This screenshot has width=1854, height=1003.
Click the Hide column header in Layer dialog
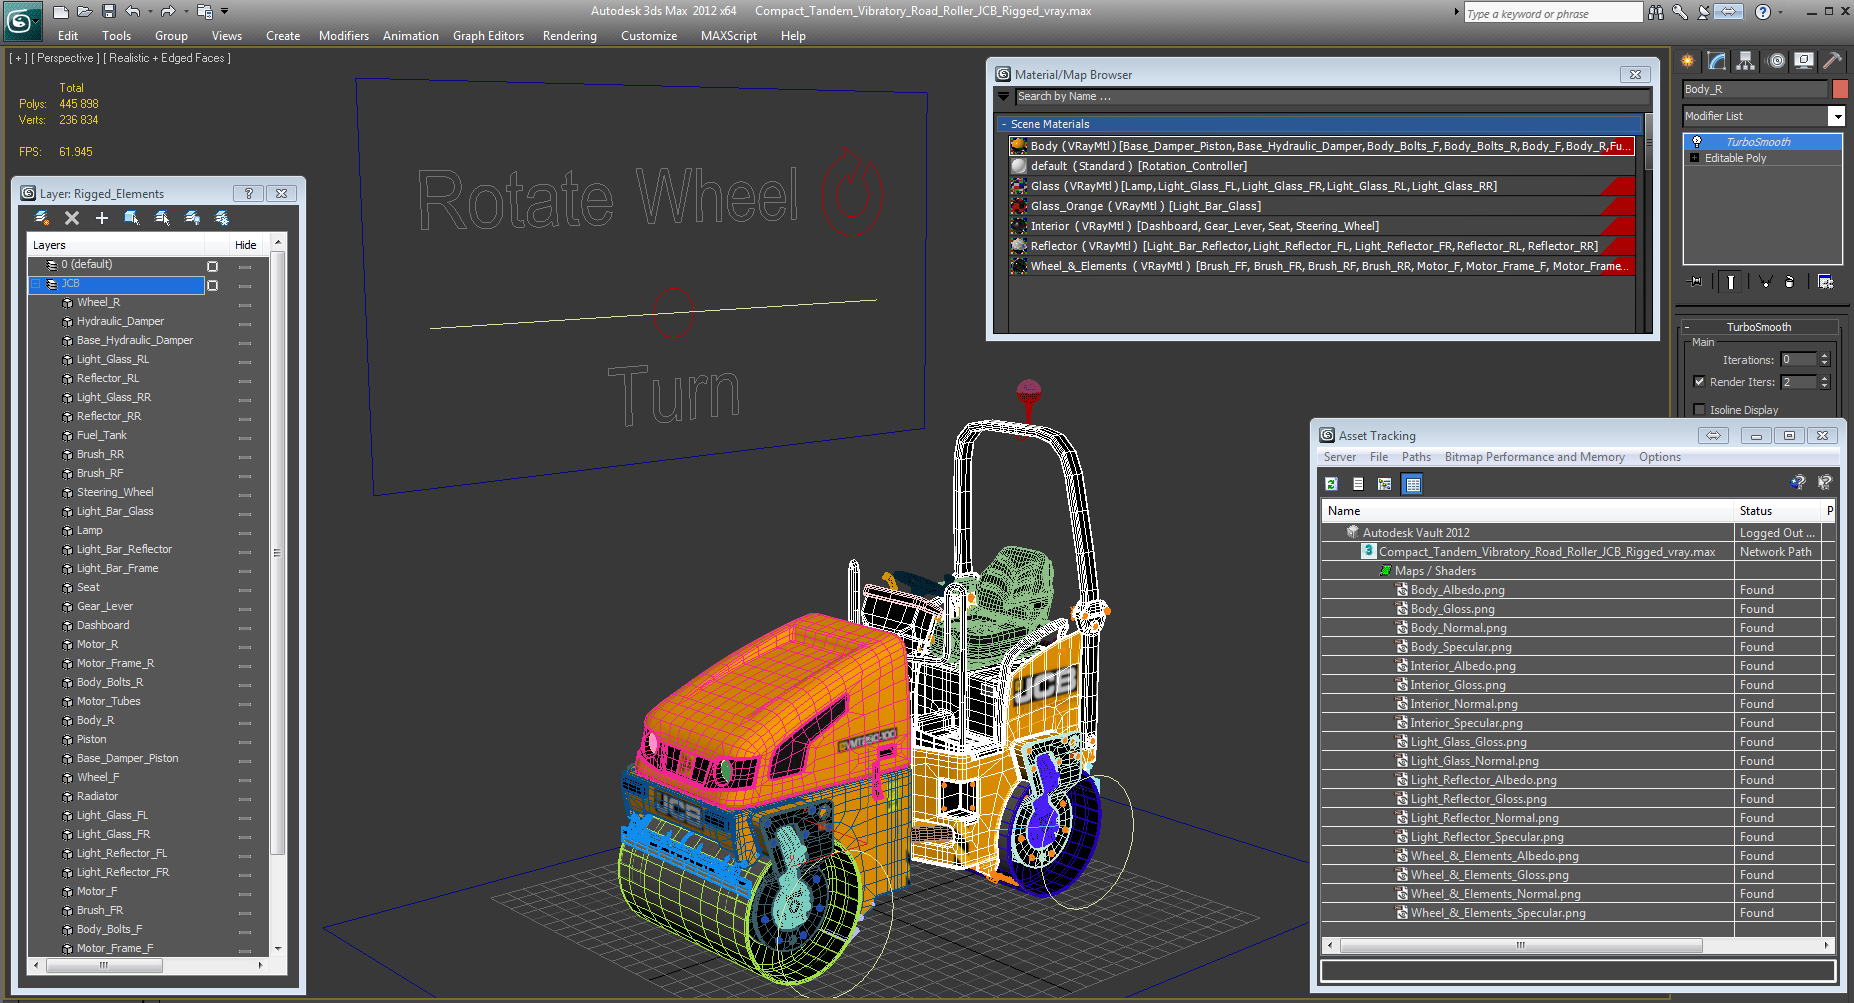tap(246, 245)
